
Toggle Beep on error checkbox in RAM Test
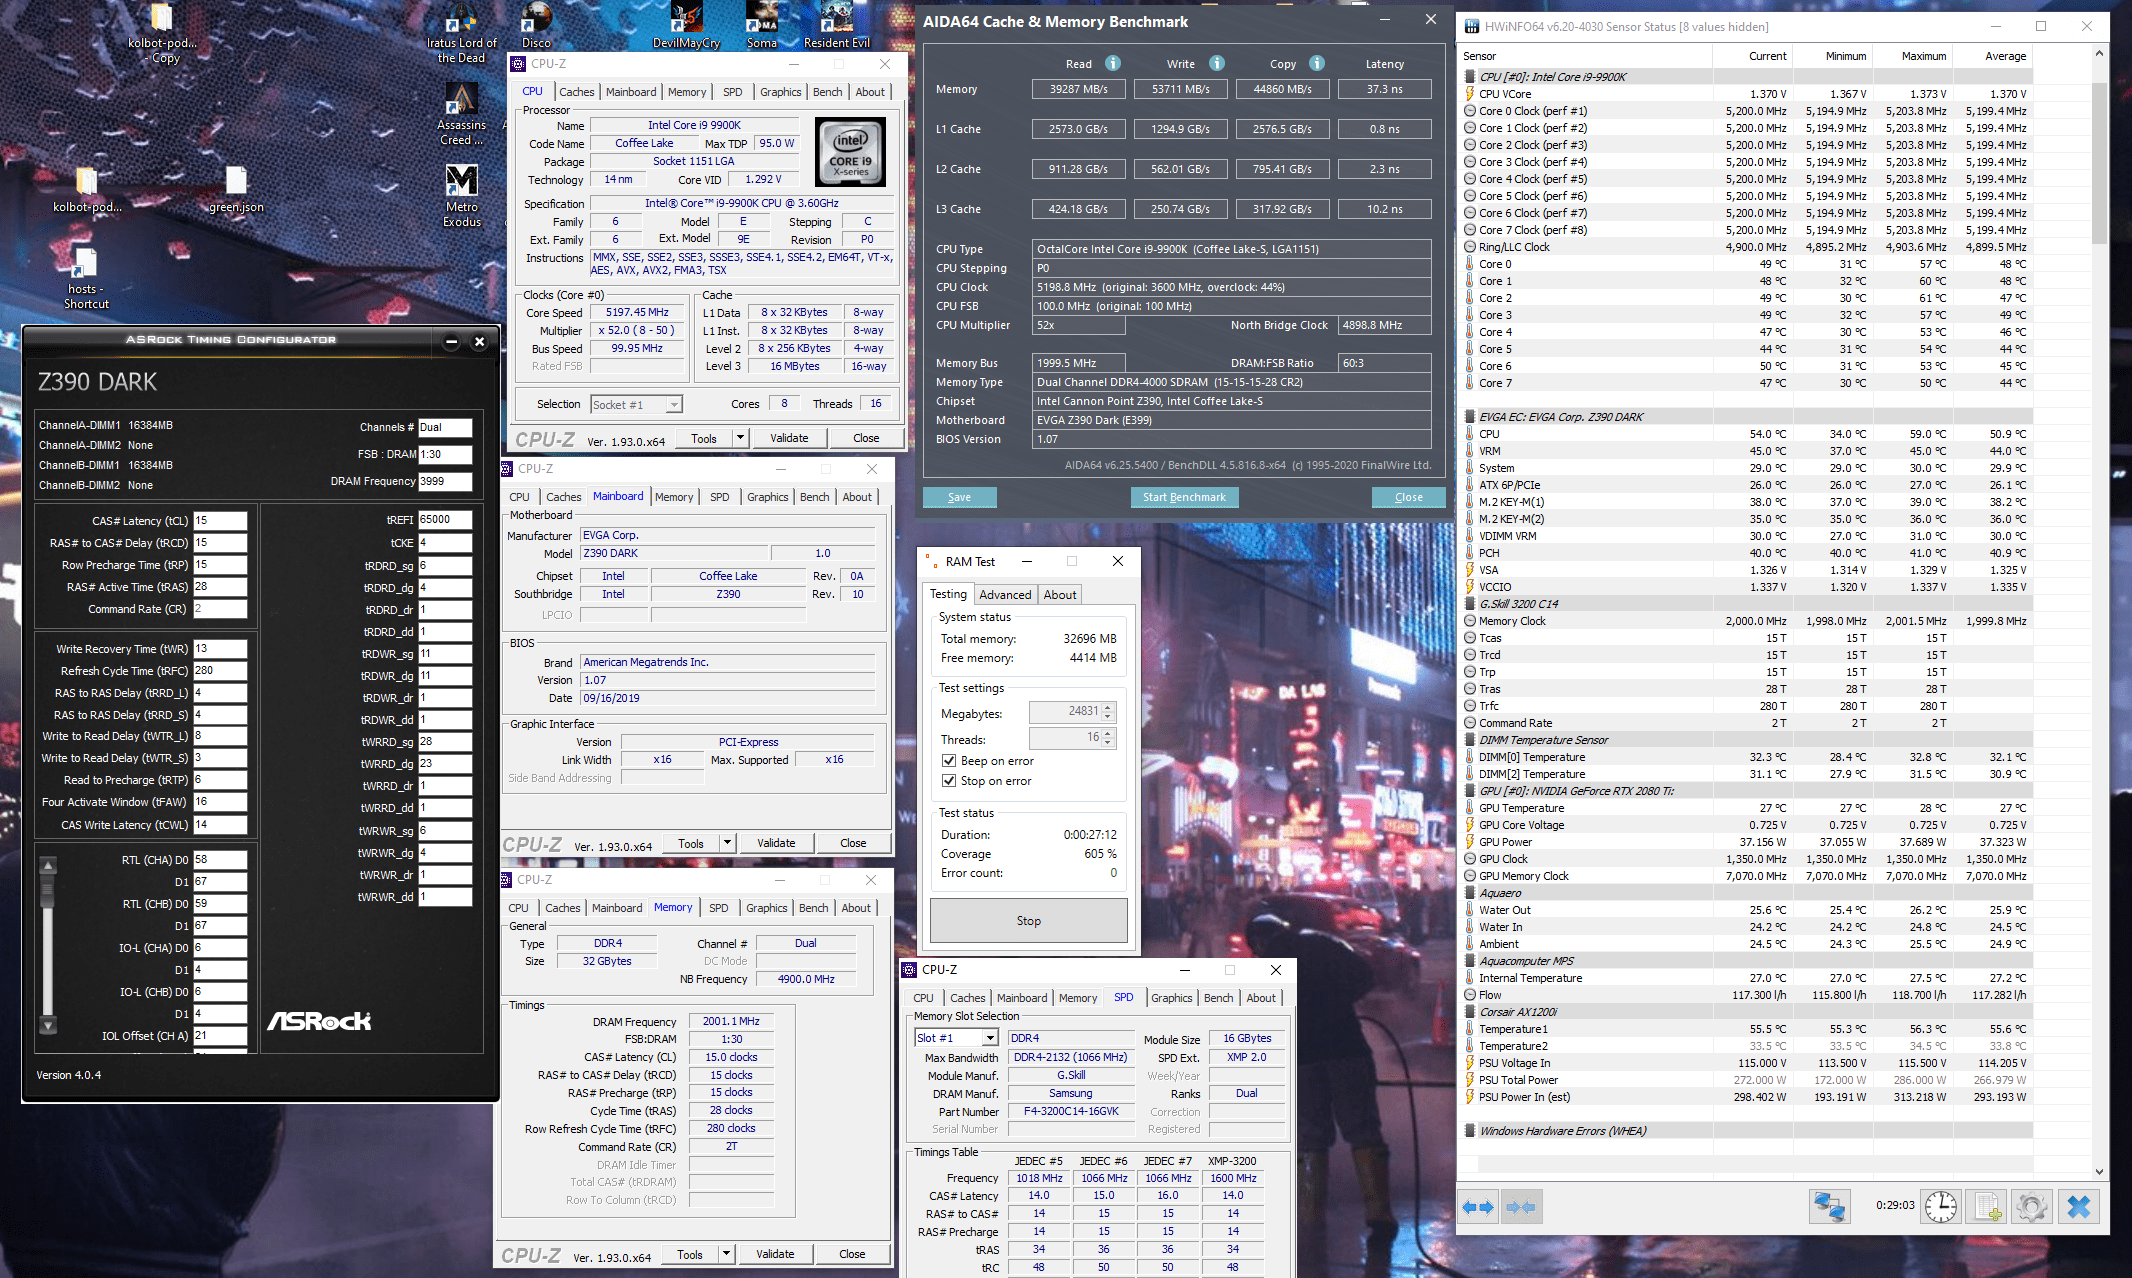(949, 761)
